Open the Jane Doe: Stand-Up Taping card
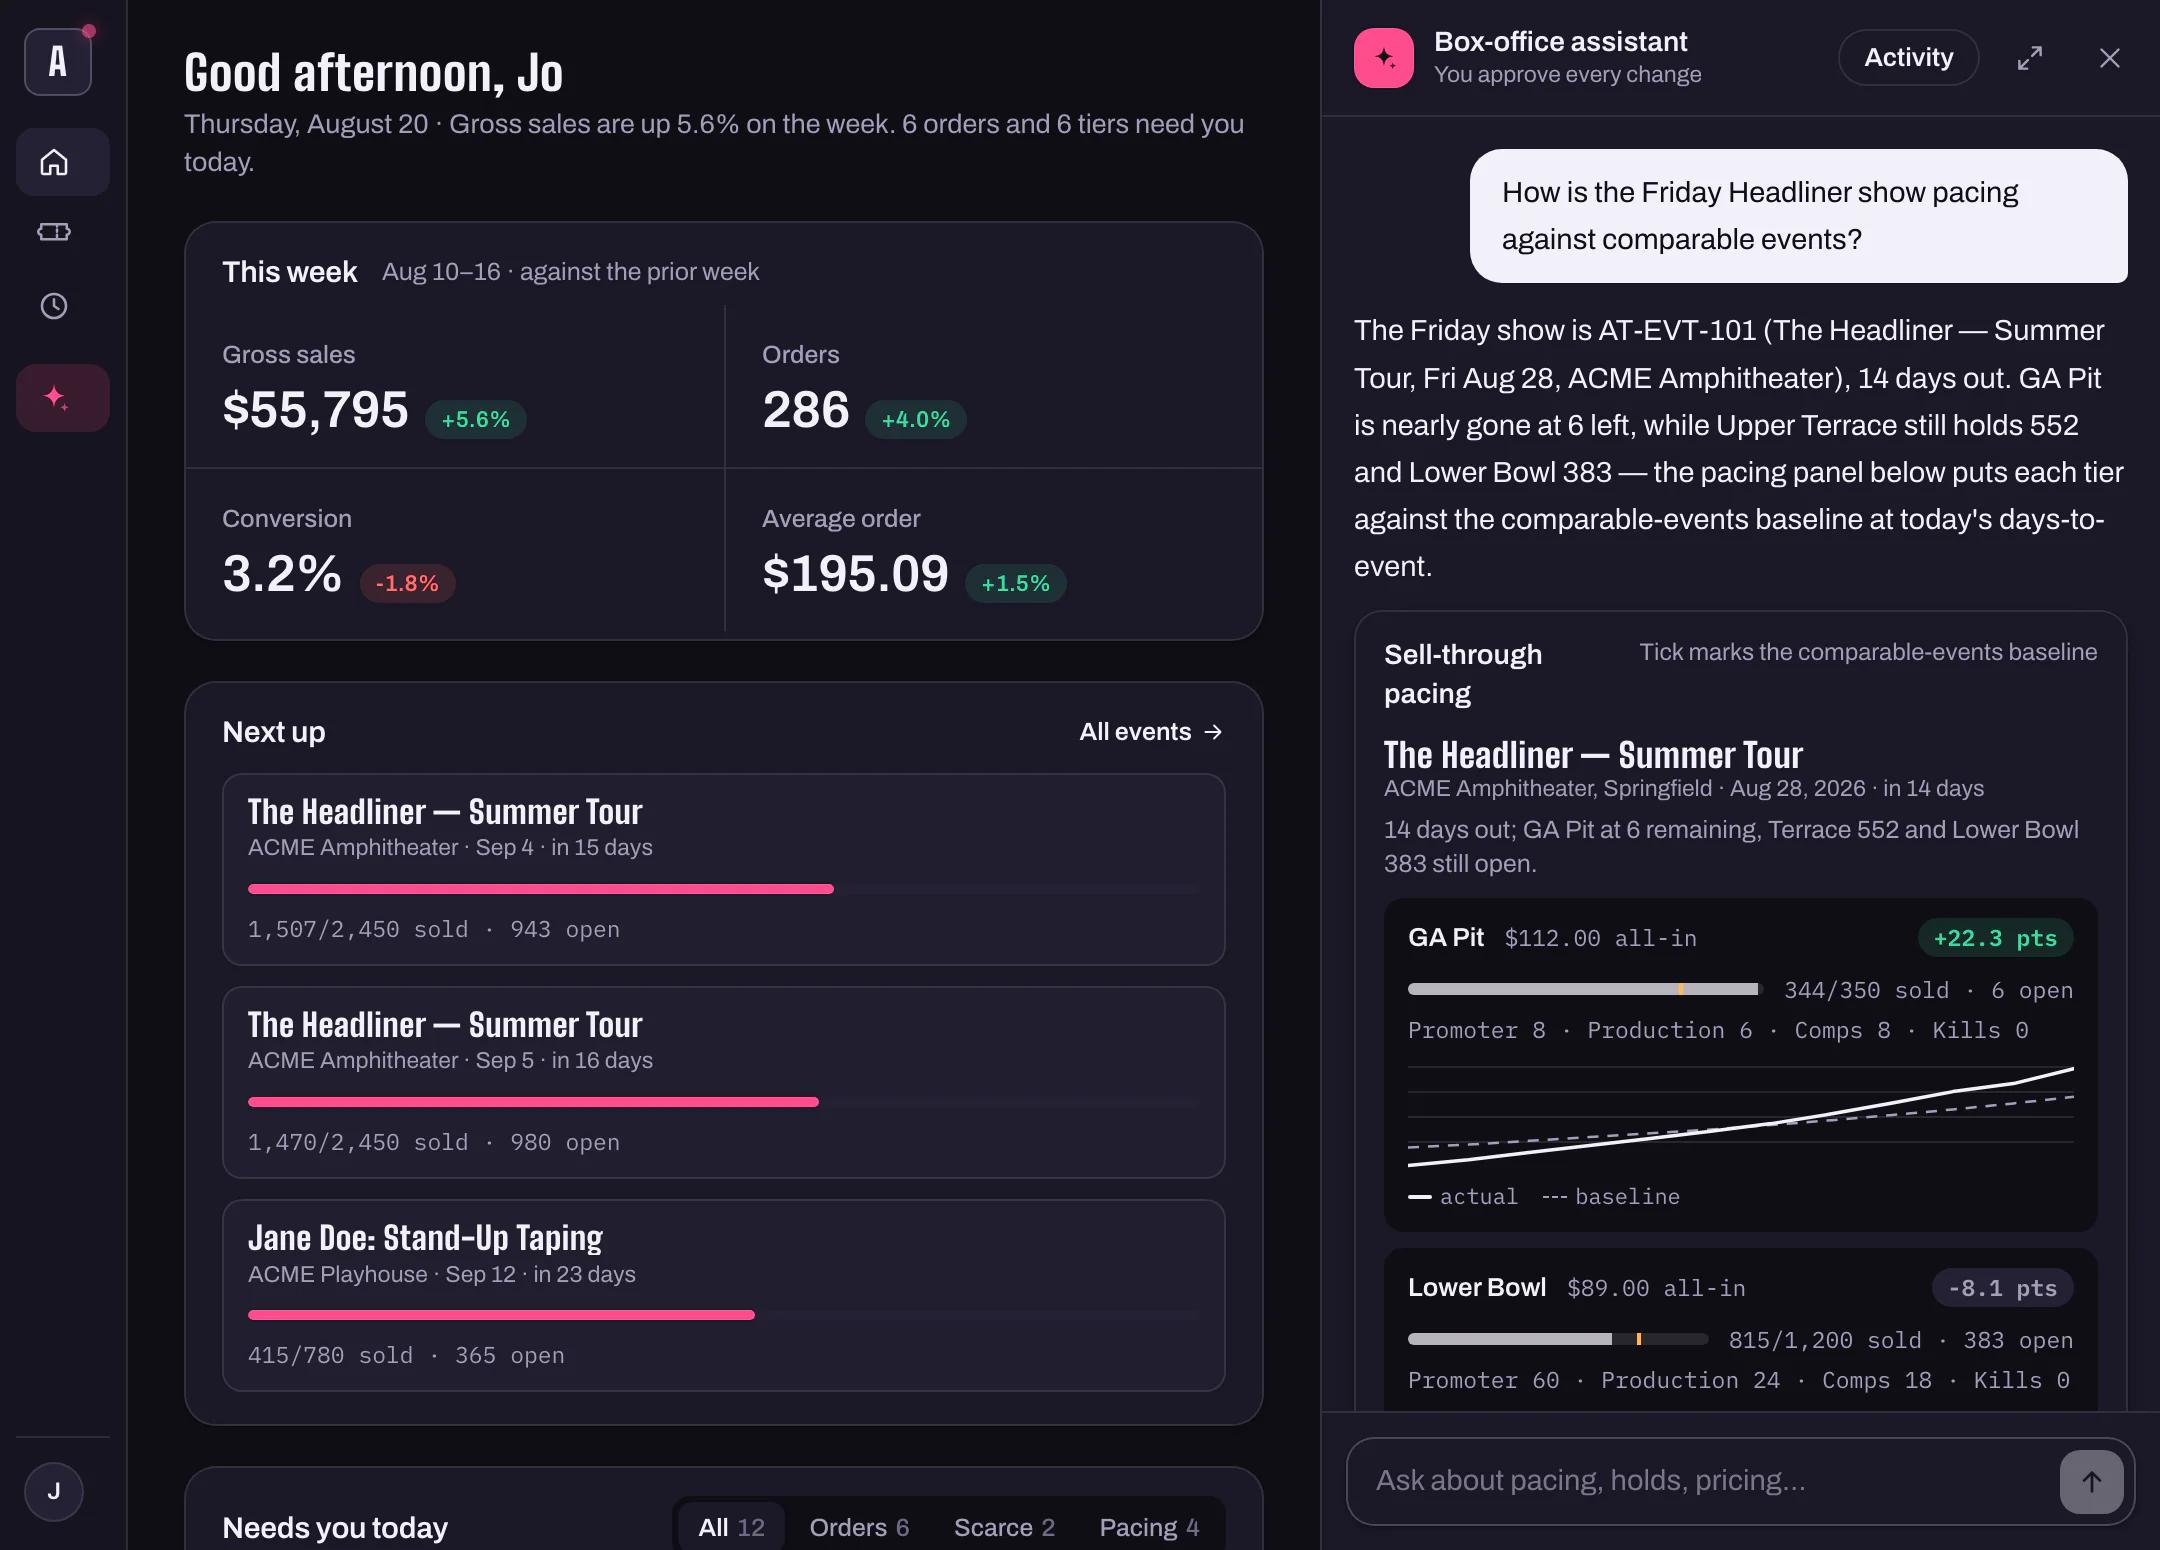 (724, 1295)
